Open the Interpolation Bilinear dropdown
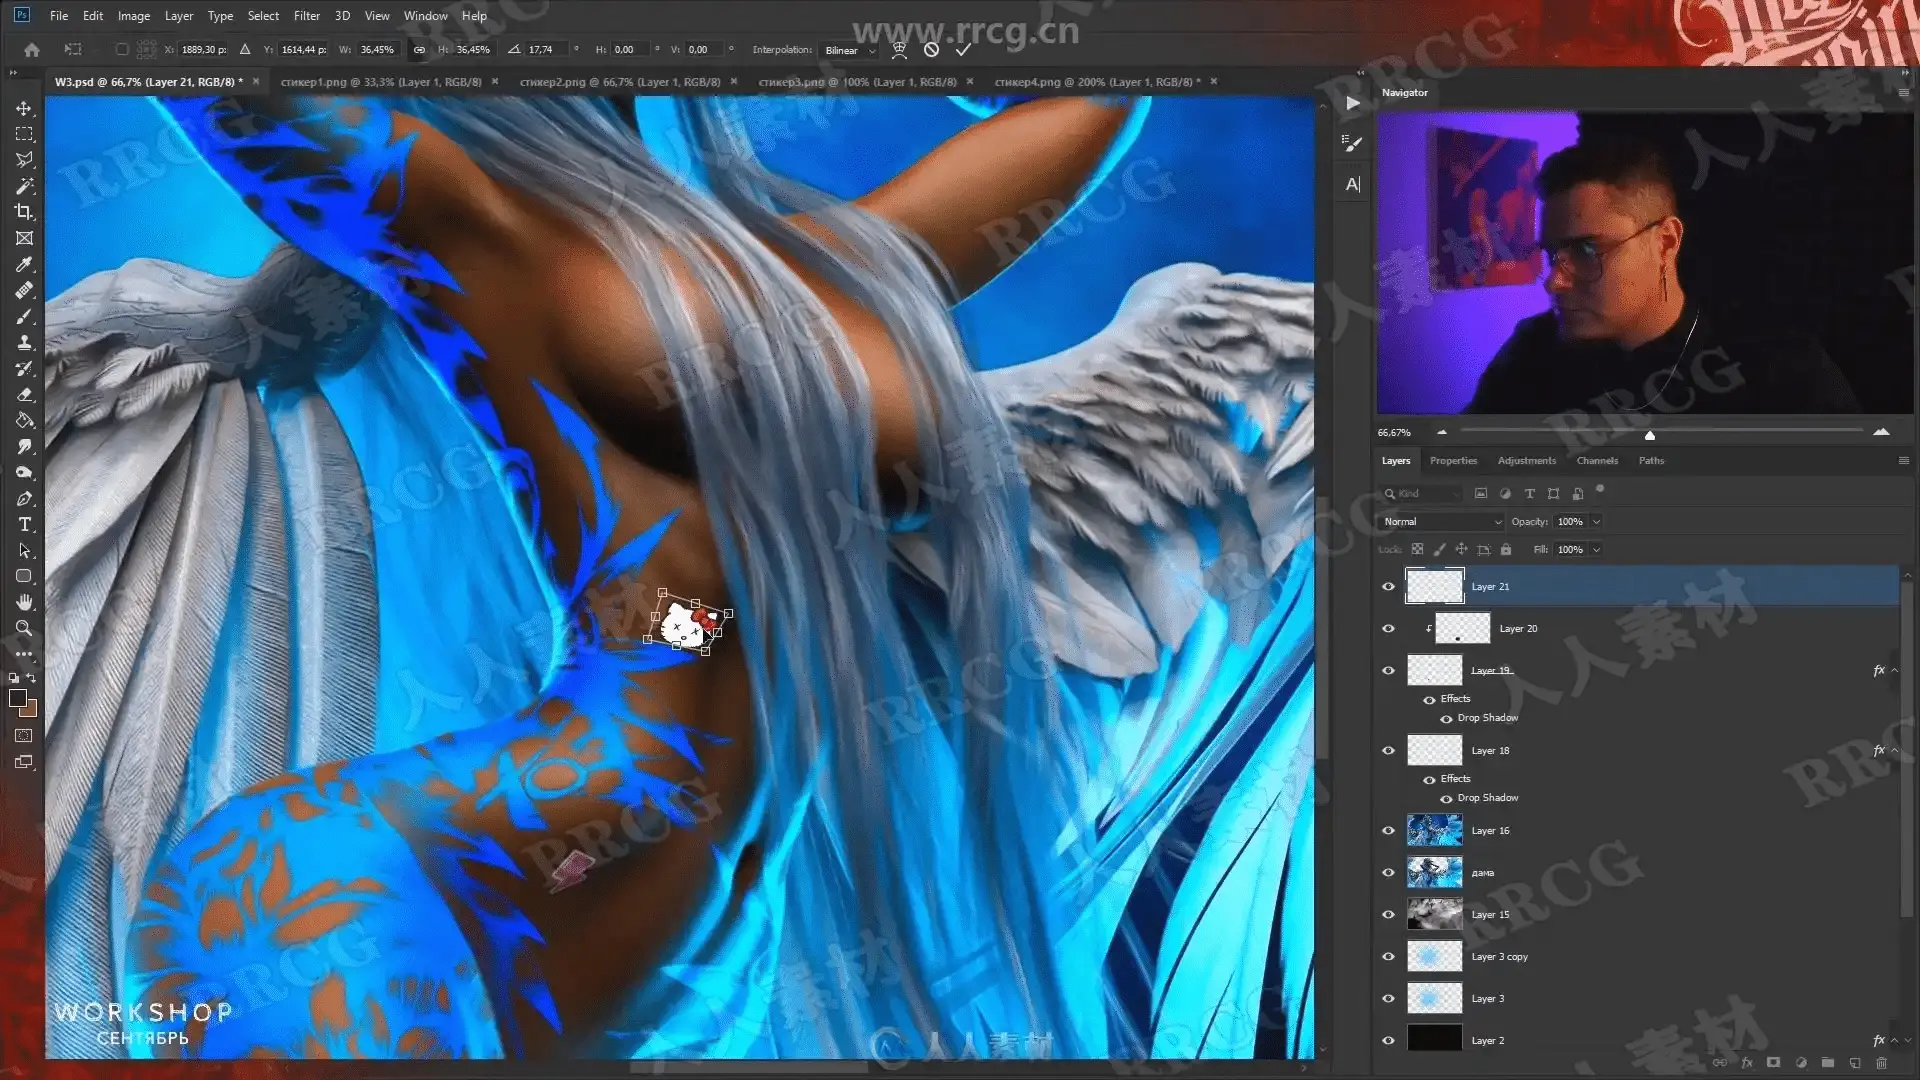The image size is (1920, 1080). (x=849, y=50)
